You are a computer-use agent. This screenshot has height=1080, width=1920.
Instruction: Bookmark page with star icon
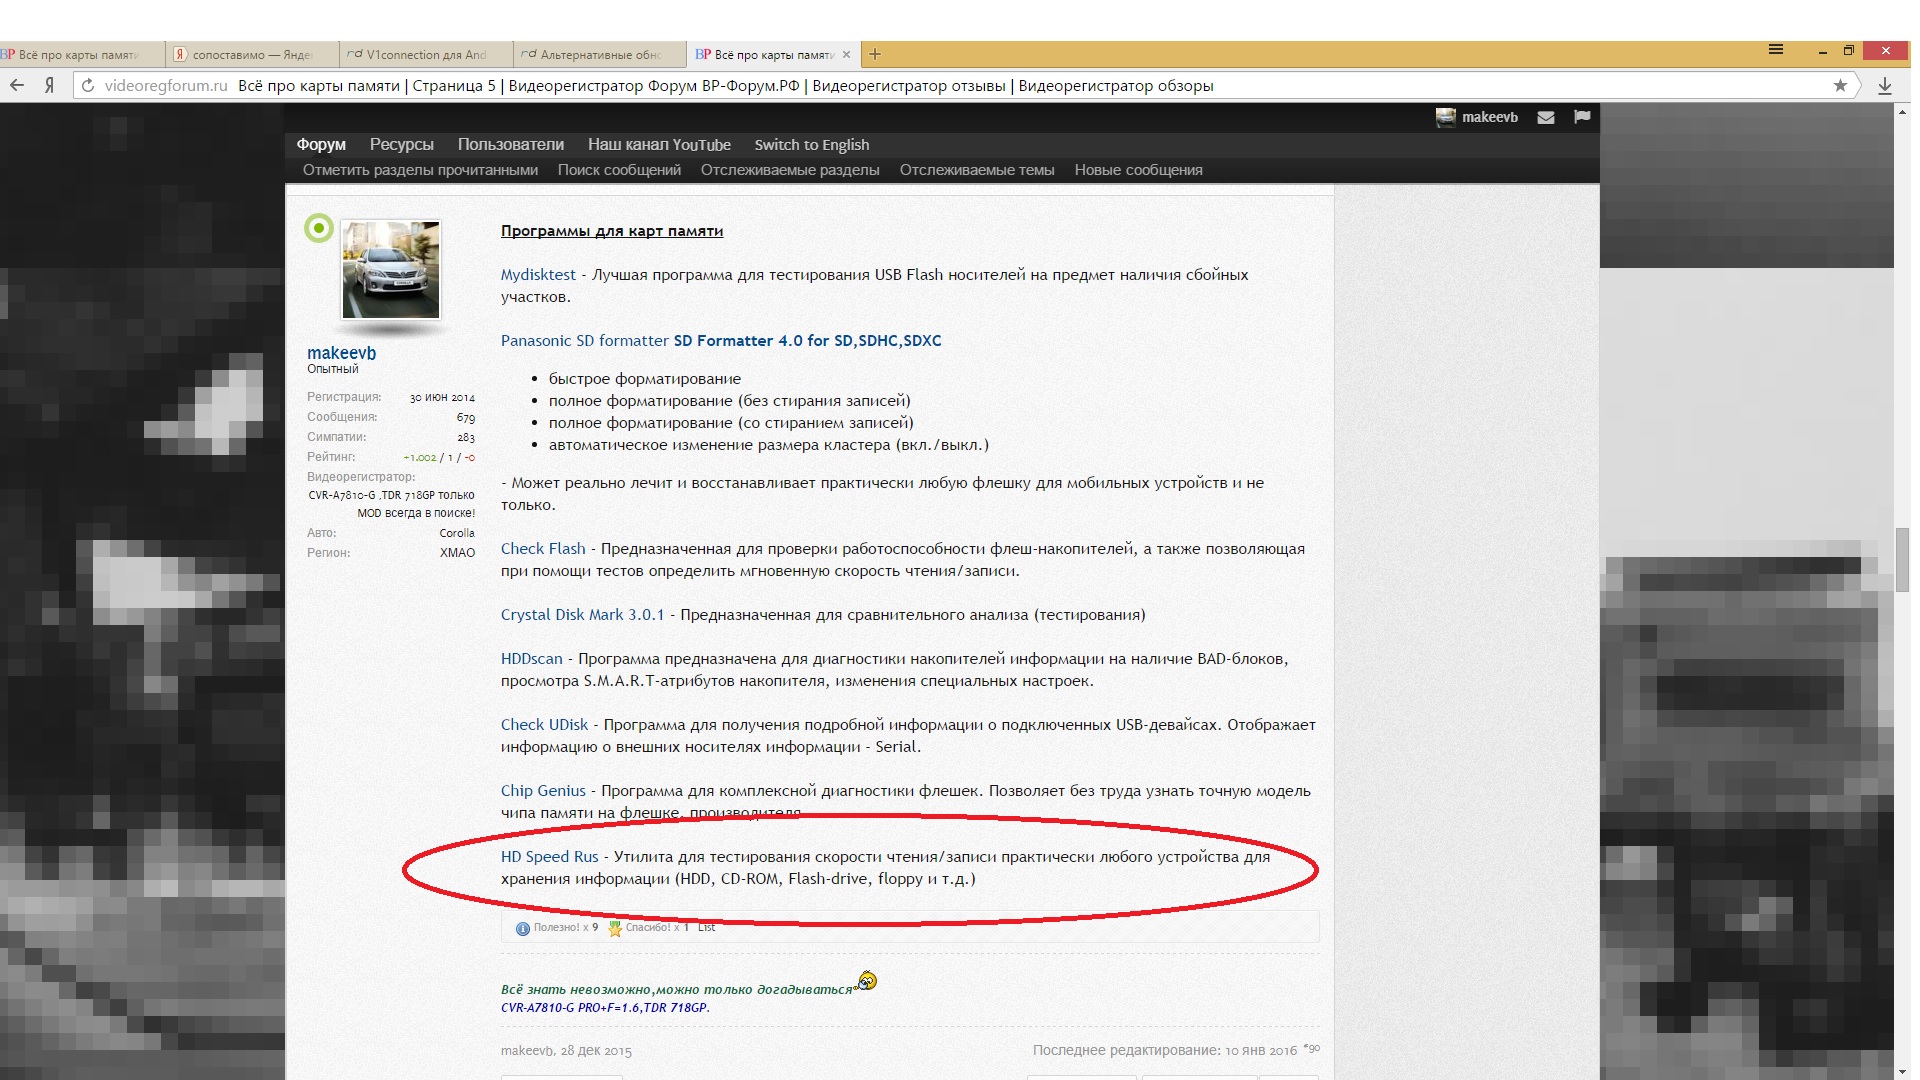(1840, 86)
